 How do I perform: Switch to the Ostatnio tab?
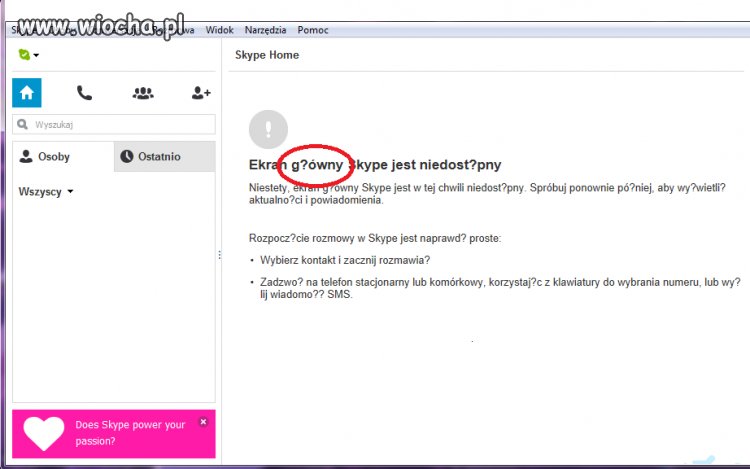click(165, 156)
